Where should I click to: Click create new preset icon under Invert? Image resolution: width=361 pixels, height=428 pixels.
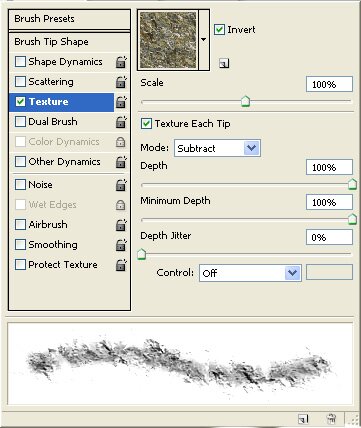click(x=224, y=63)
